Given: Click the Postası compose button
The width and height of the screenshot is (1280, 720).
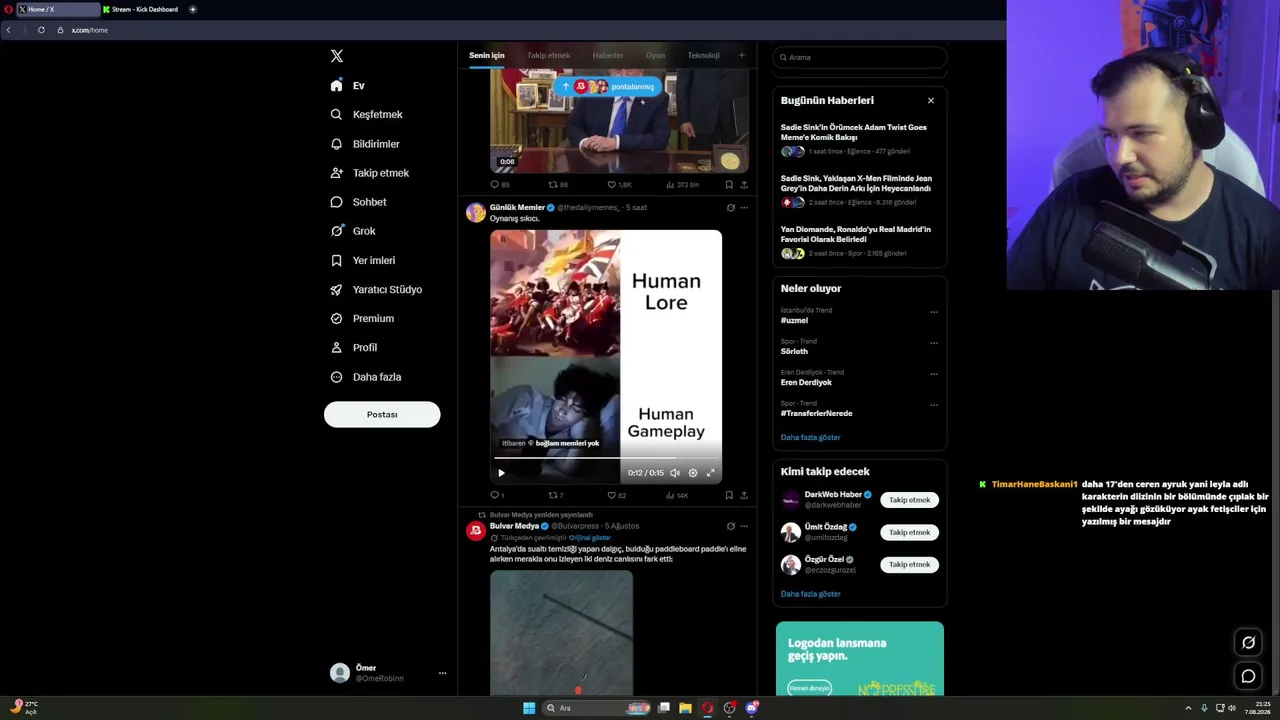Looking at the screenshot, I should [382, 415].
